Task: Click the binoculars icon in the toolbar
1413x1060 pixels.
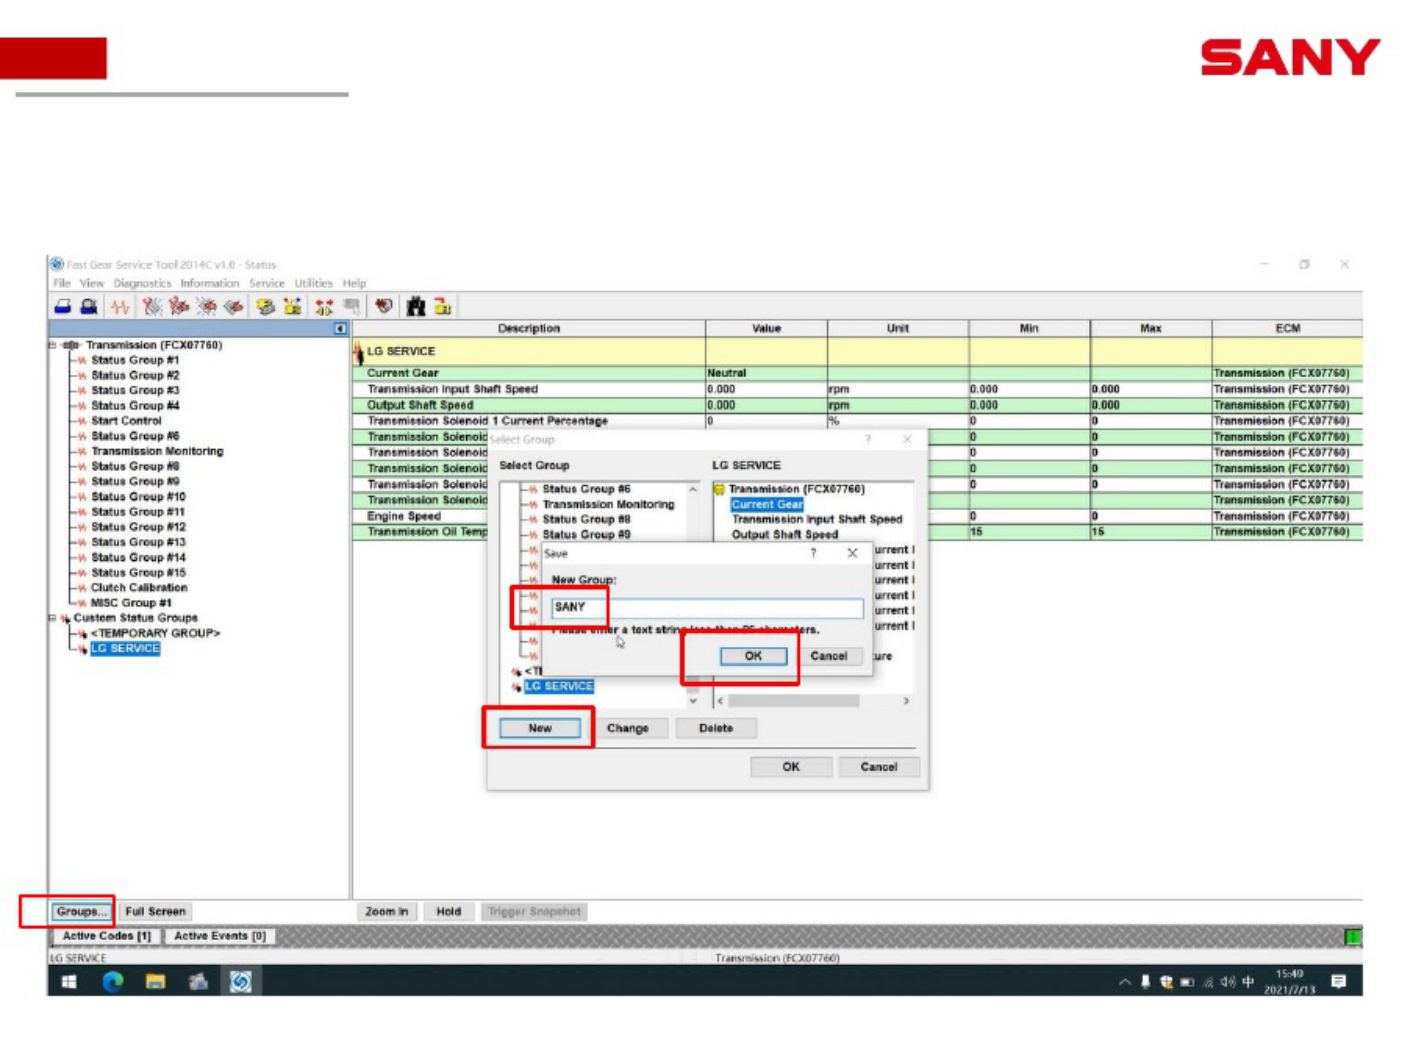Action: (415, 307)
